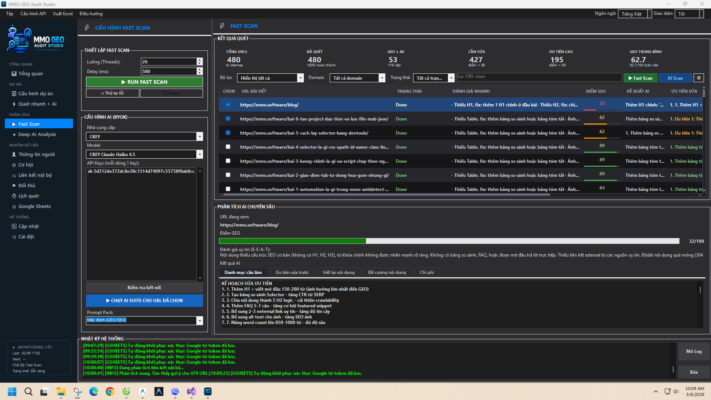Open Visual Studio from taskbar
This screenshot has height=400, width=711.
191,391
